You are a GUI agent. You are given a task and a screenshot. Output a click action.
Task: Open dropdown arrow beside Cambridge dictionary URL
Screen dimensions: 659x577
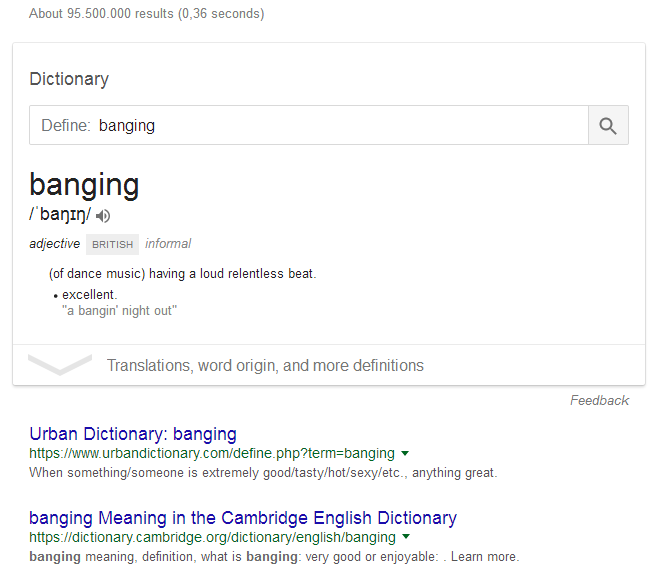tap(405, 537)
